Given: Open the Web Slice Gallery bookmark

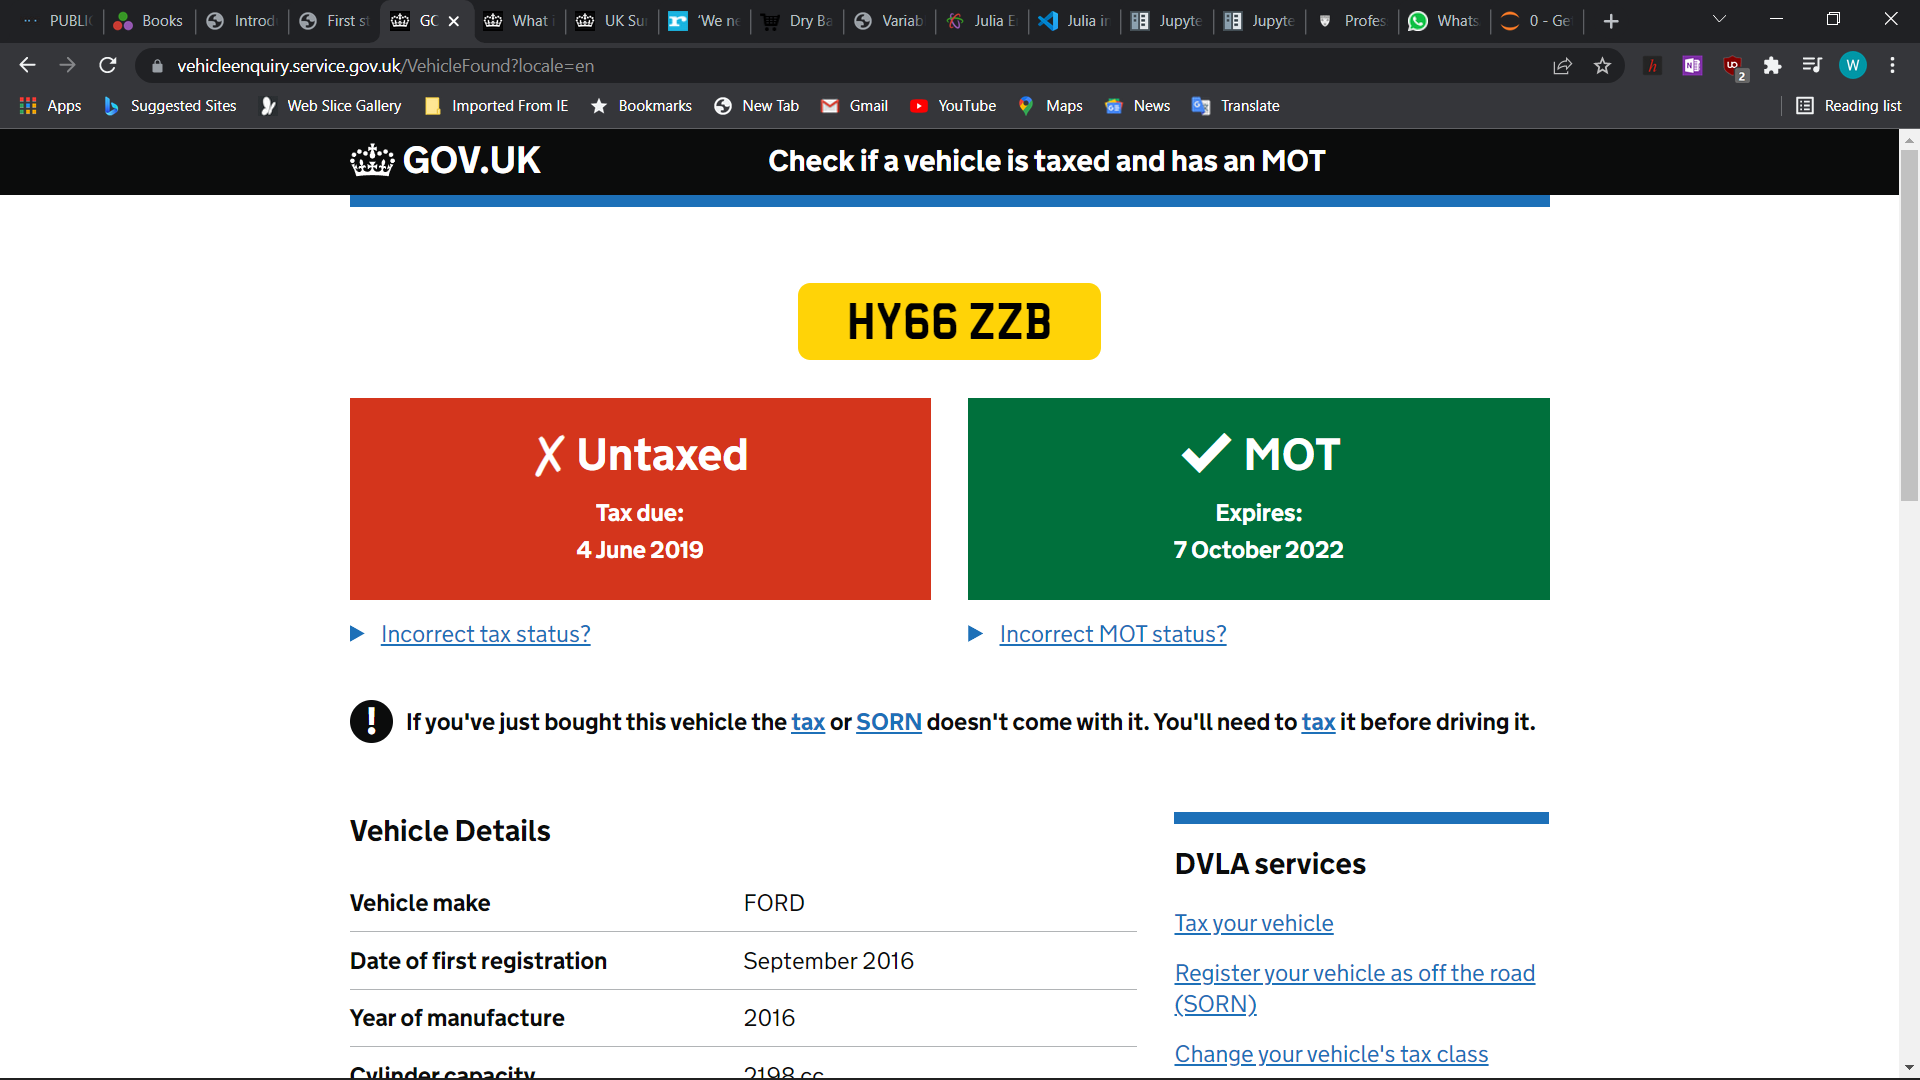Looking at the screenshot, I should pyautogui.click(x=331, y=106).
